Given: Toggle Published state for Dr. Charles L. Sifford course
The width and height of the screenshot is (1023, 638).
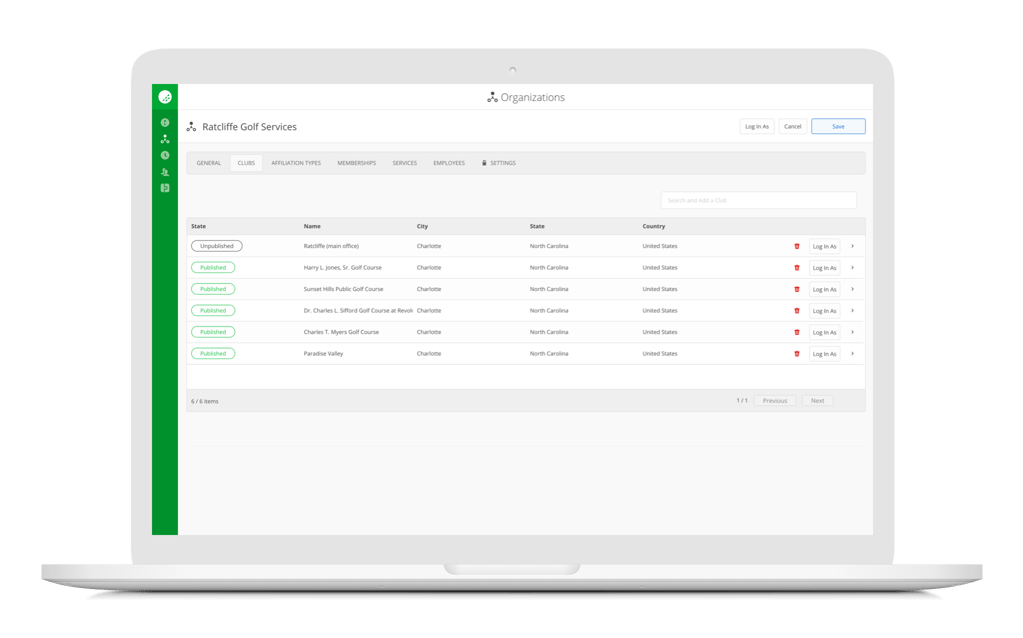Looking at the screenshot, I should 213,311.
